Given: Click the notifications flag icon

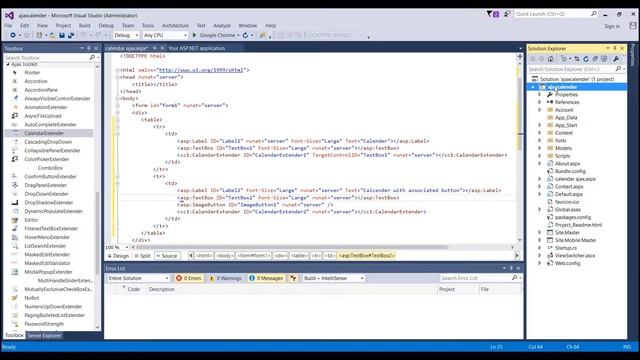Looking at the screenshot, I should 493,14.
